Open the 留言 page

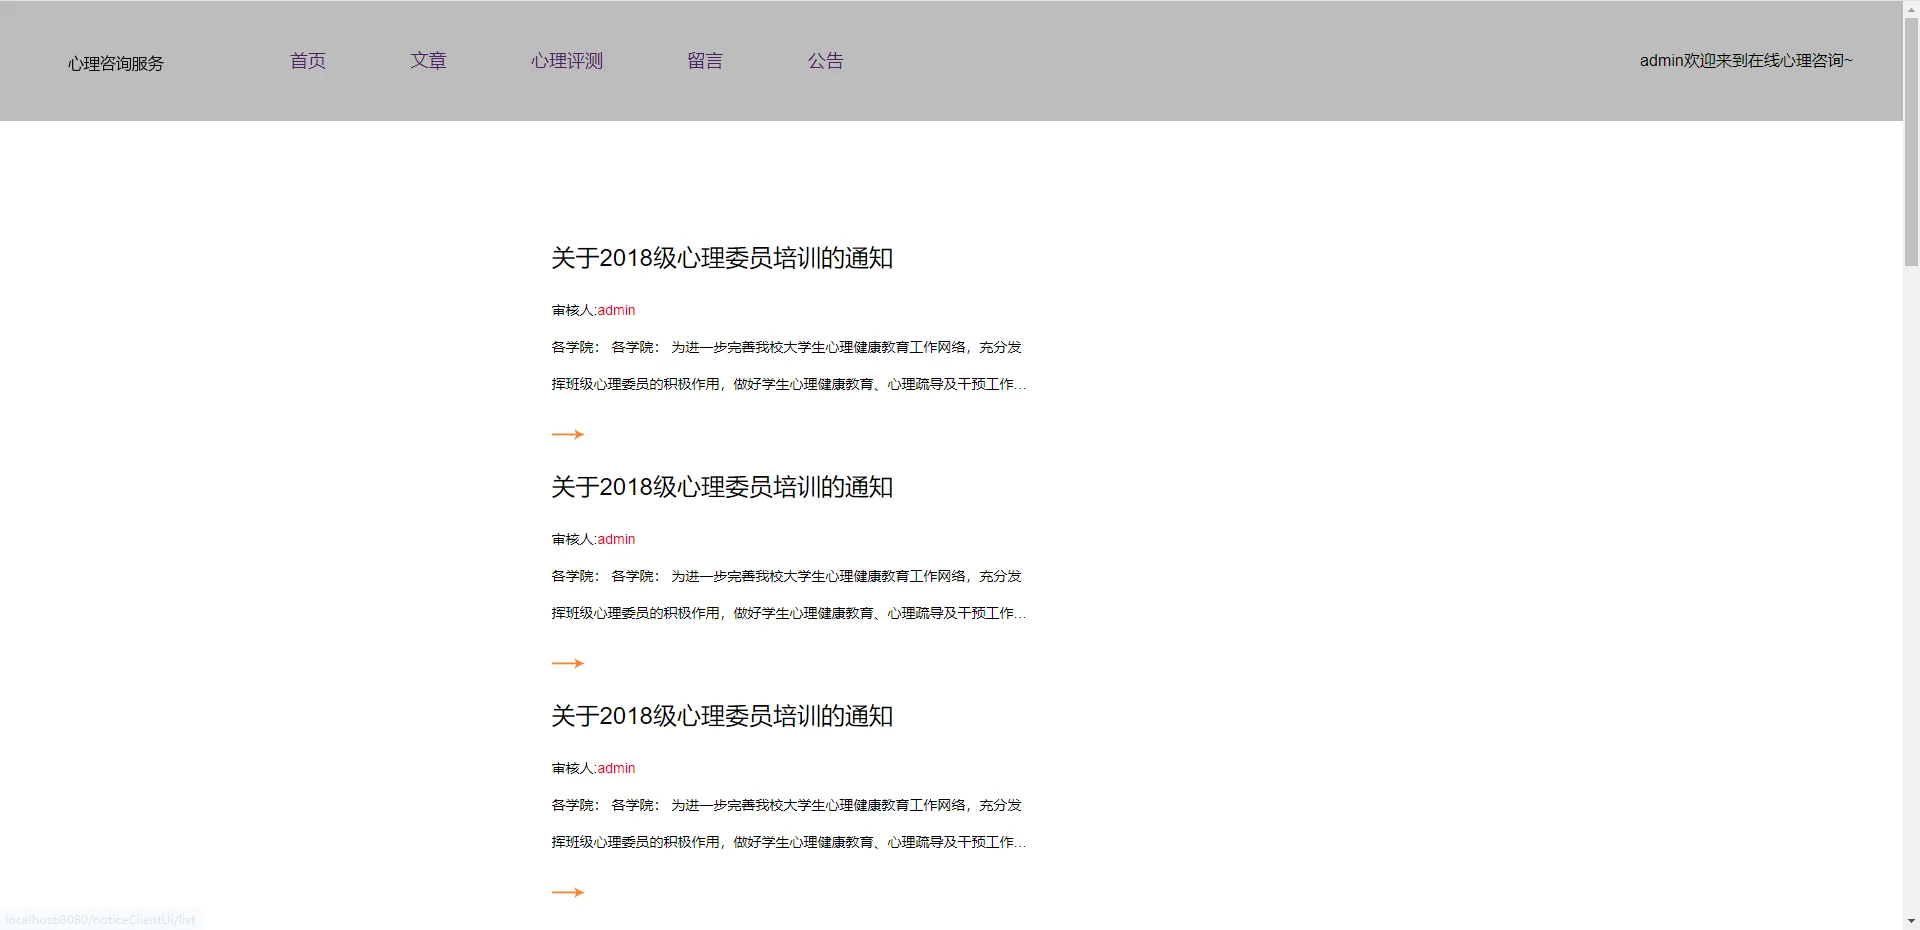tap(704, 60)
